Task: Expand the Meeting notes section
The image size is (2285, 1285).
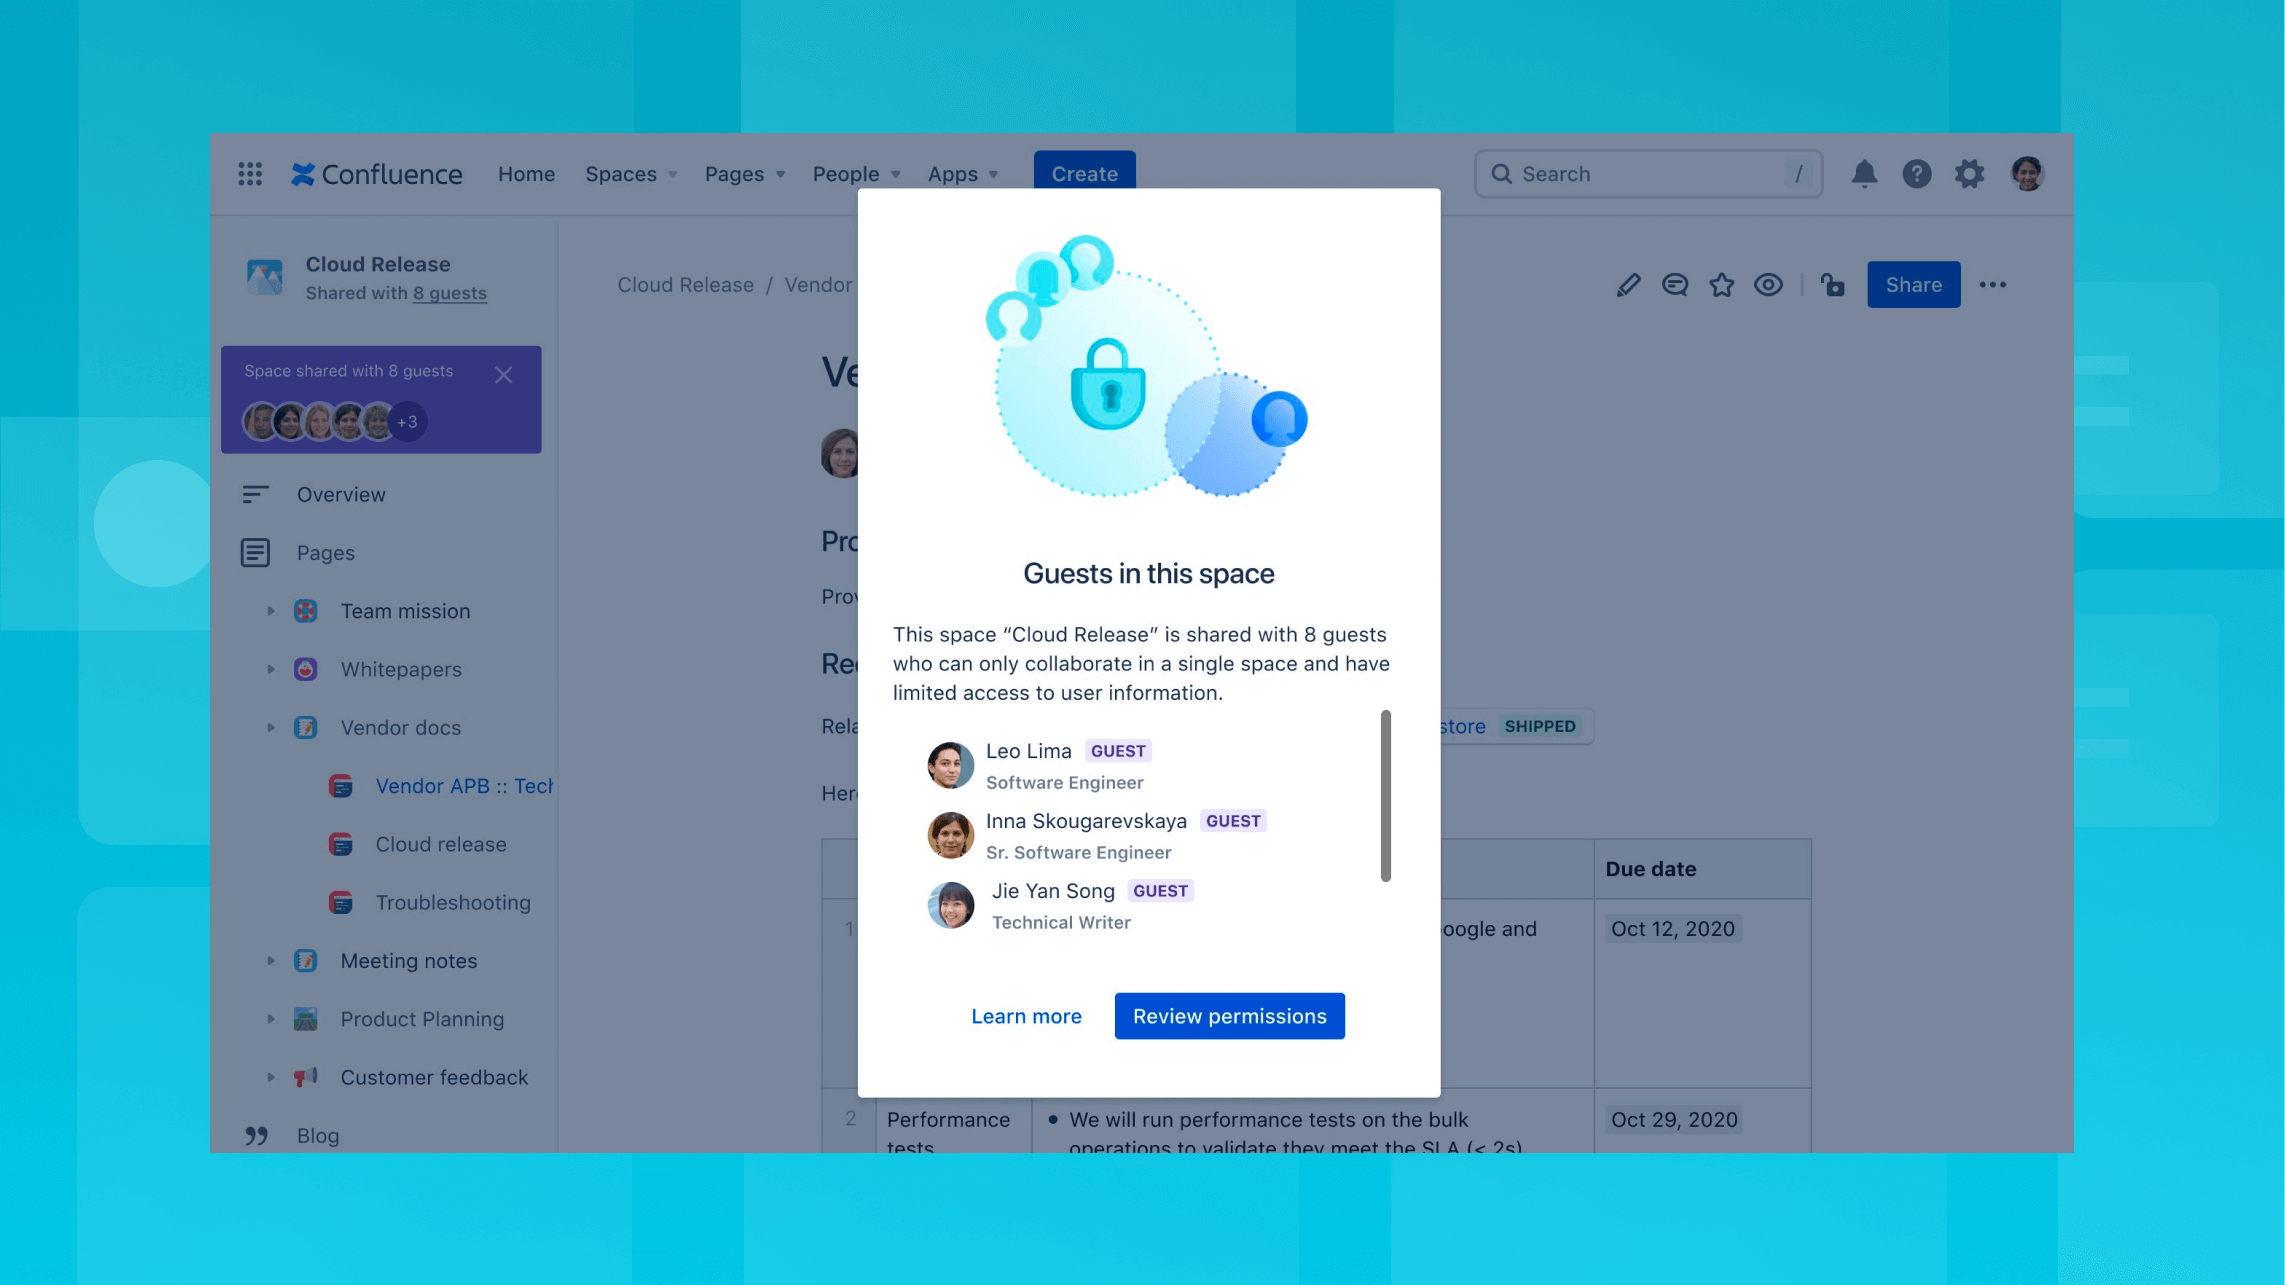Action: point(270,960)
